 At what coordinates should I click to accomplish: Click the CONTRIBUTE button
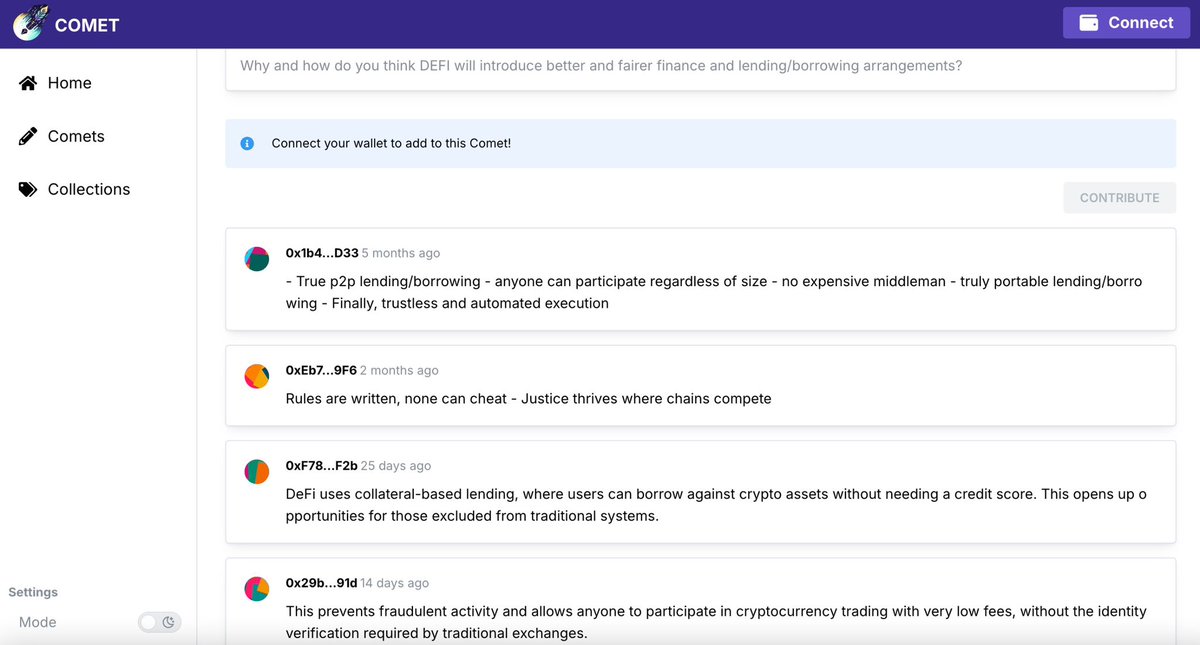pyautogui.click(x=1119, y=197)
